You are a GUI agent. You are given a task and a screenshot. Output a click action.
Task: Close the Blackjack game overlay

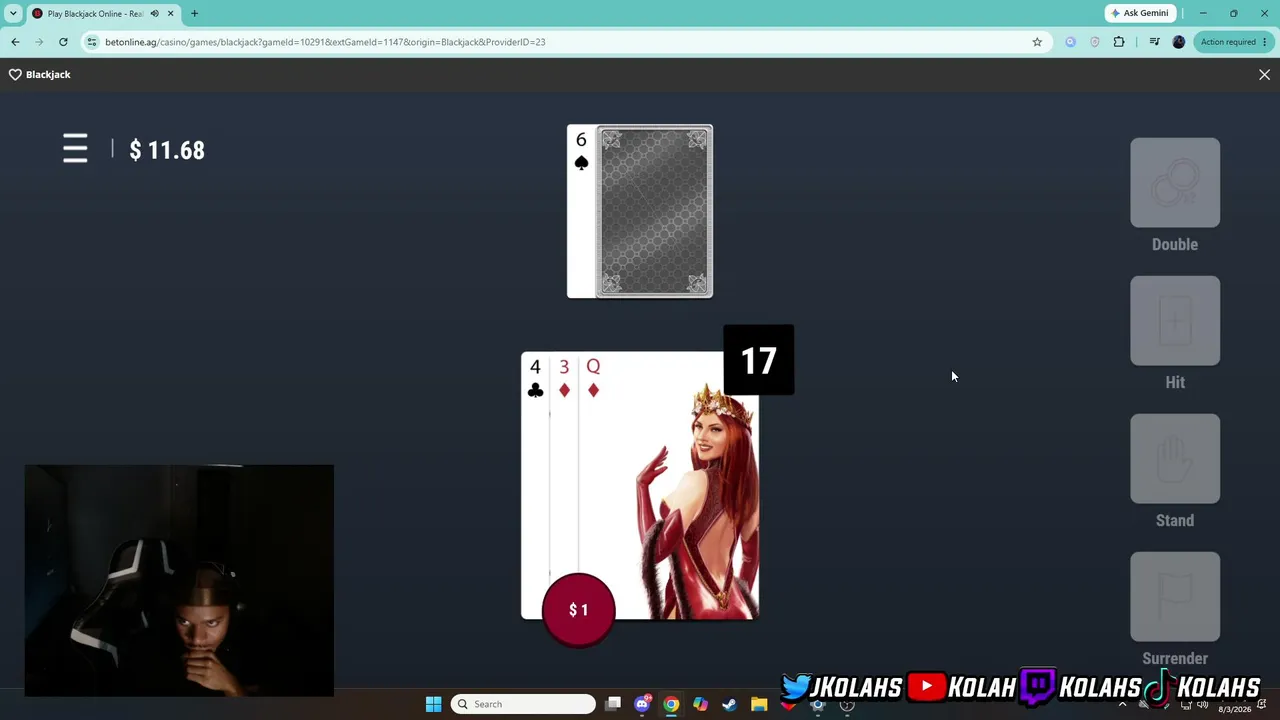(x=1264, y=75)
